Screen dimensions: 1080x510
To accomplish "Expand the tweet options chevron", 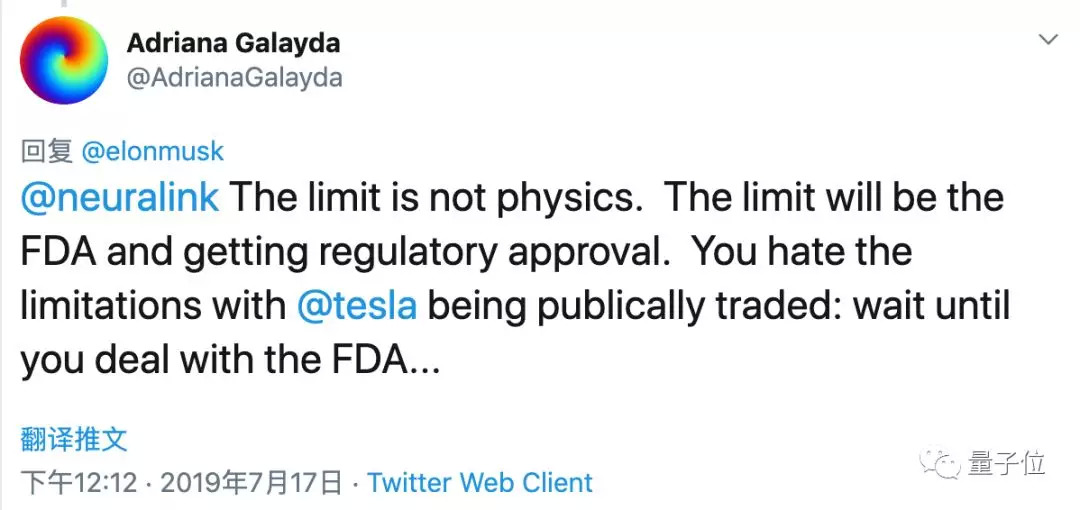I will pyautogui.click(x=1048, y=40).
